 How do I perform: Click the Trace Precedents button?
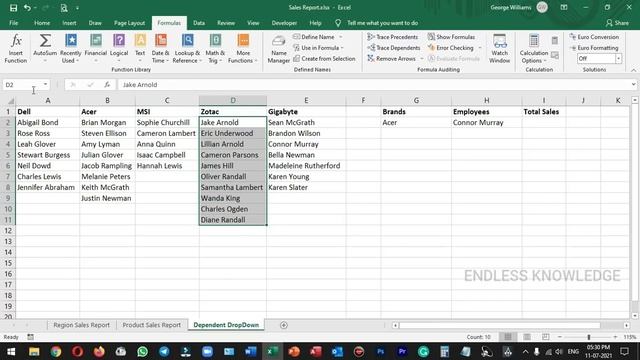click(393, 37)
